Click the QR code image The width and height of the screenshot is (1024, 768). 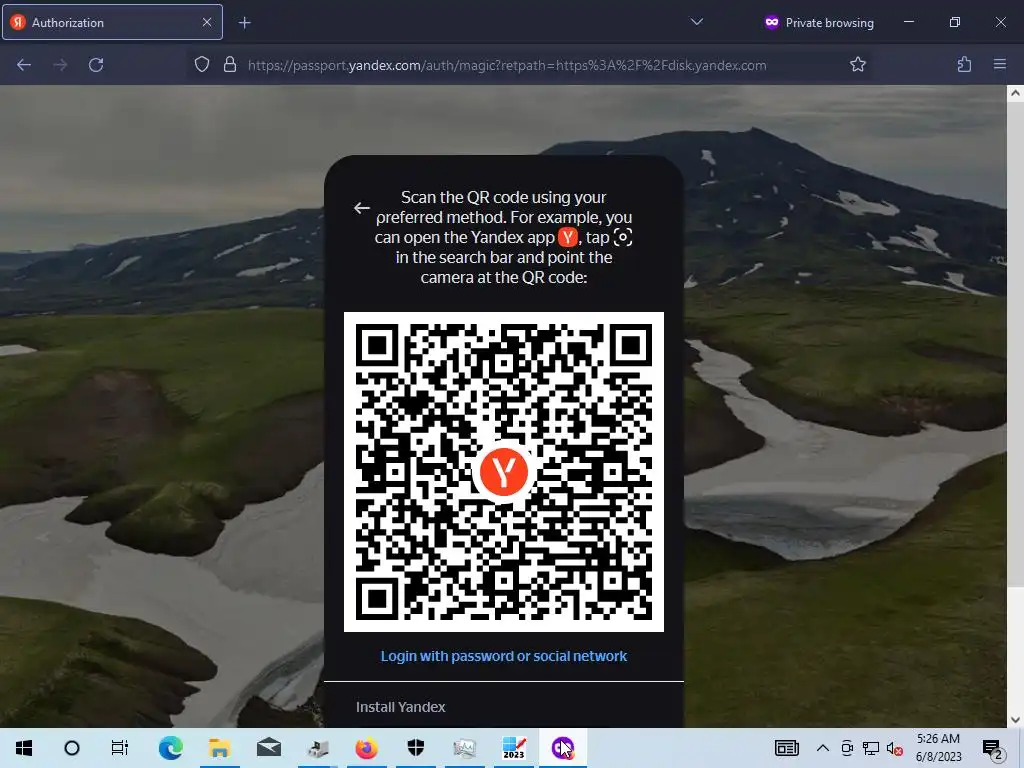[x=504, y=472]
